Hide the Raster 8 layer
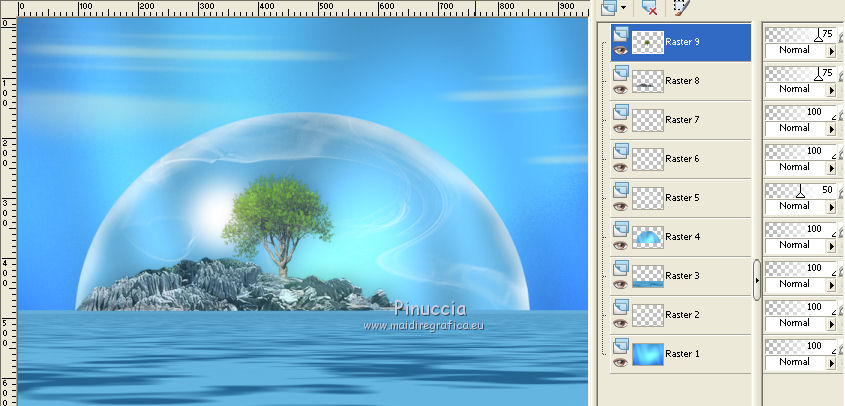This screenshot has height=406, width=845. coord(621,89)
